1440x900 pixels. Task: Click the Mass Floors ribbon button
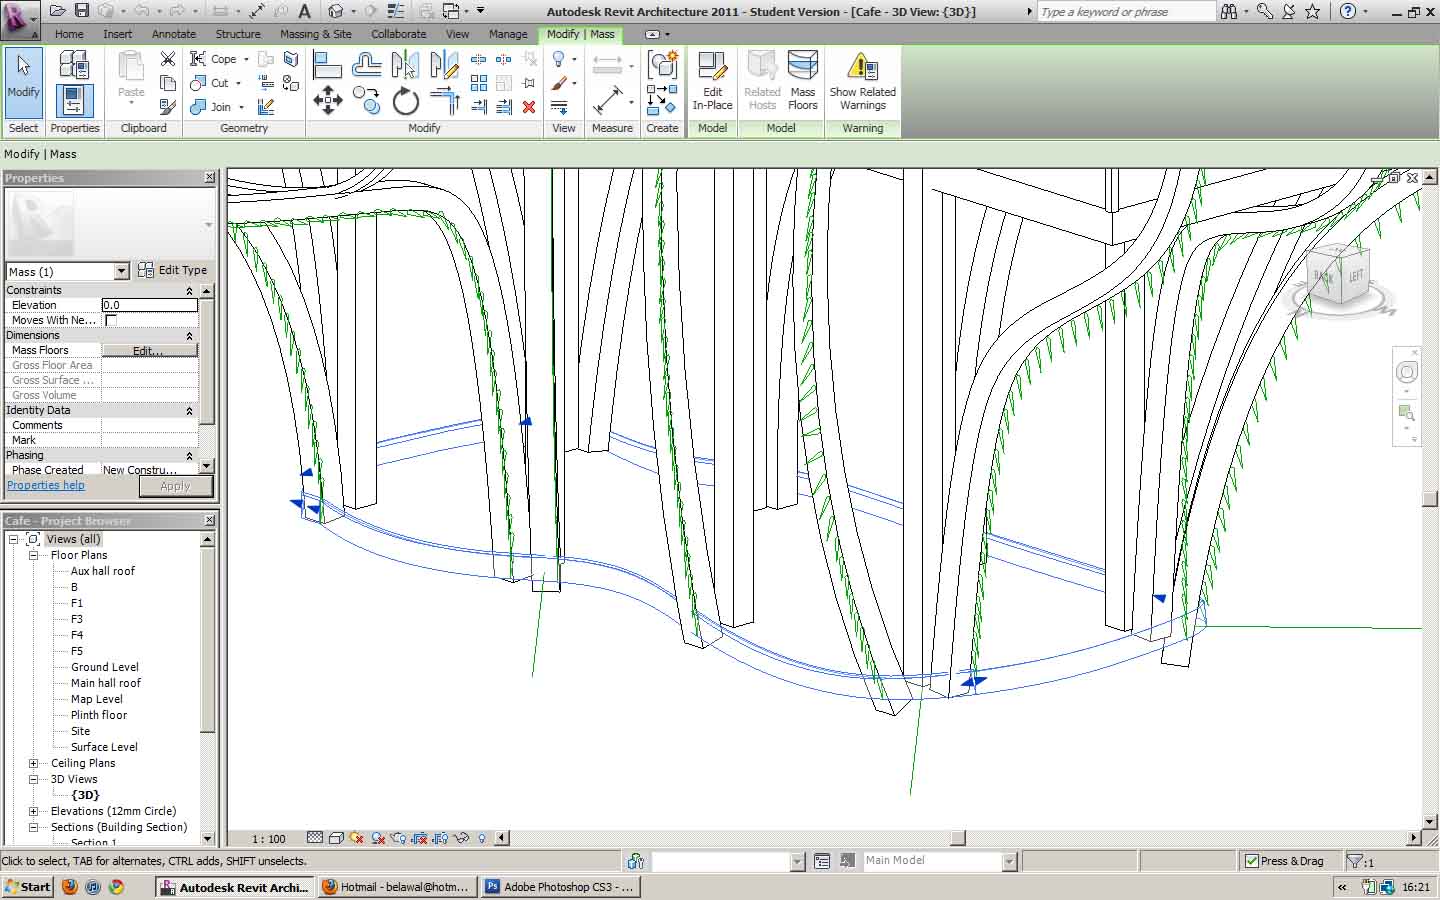click(802, 82)
